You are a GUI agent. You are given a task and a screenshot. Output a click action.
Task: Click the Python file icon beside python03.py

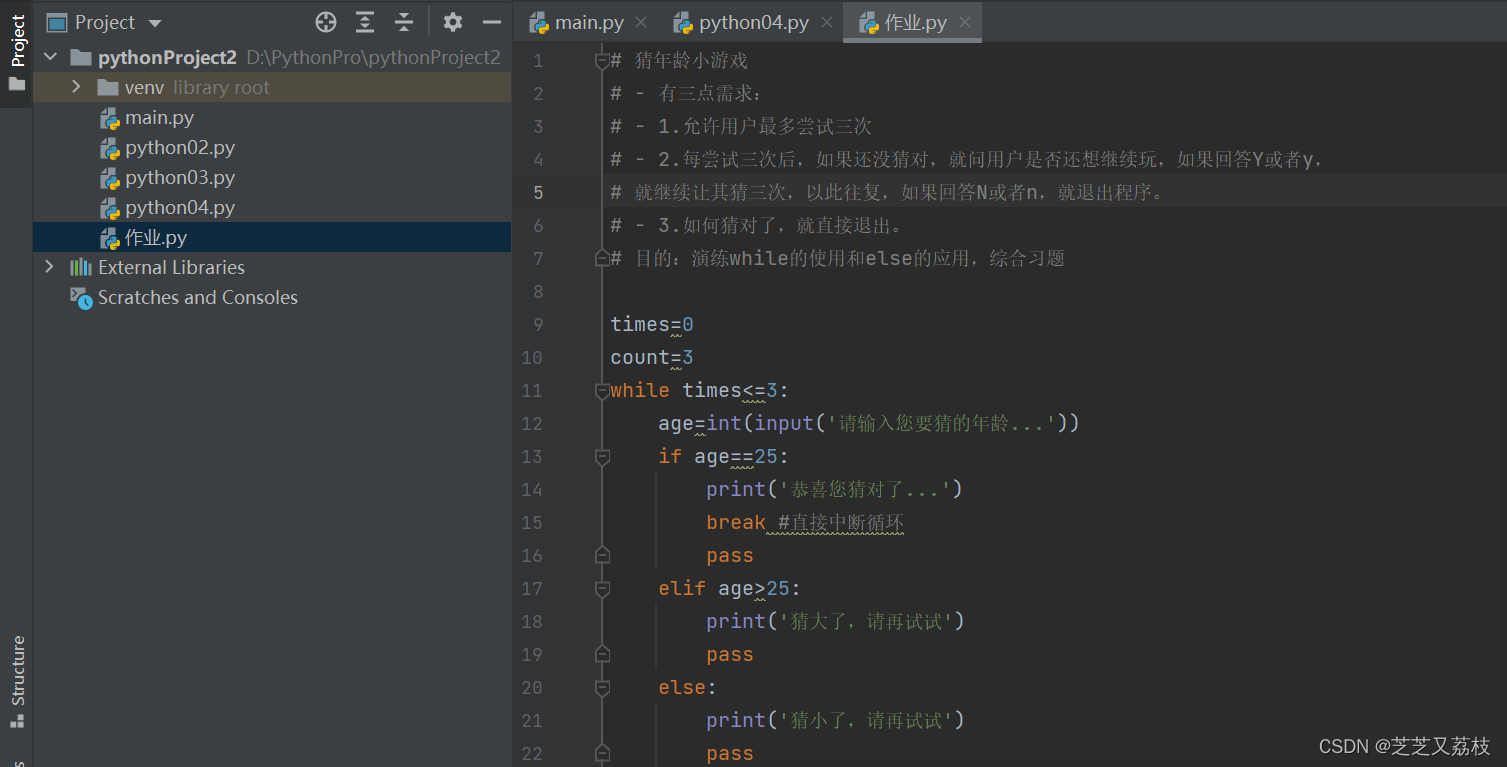(109, 178)
